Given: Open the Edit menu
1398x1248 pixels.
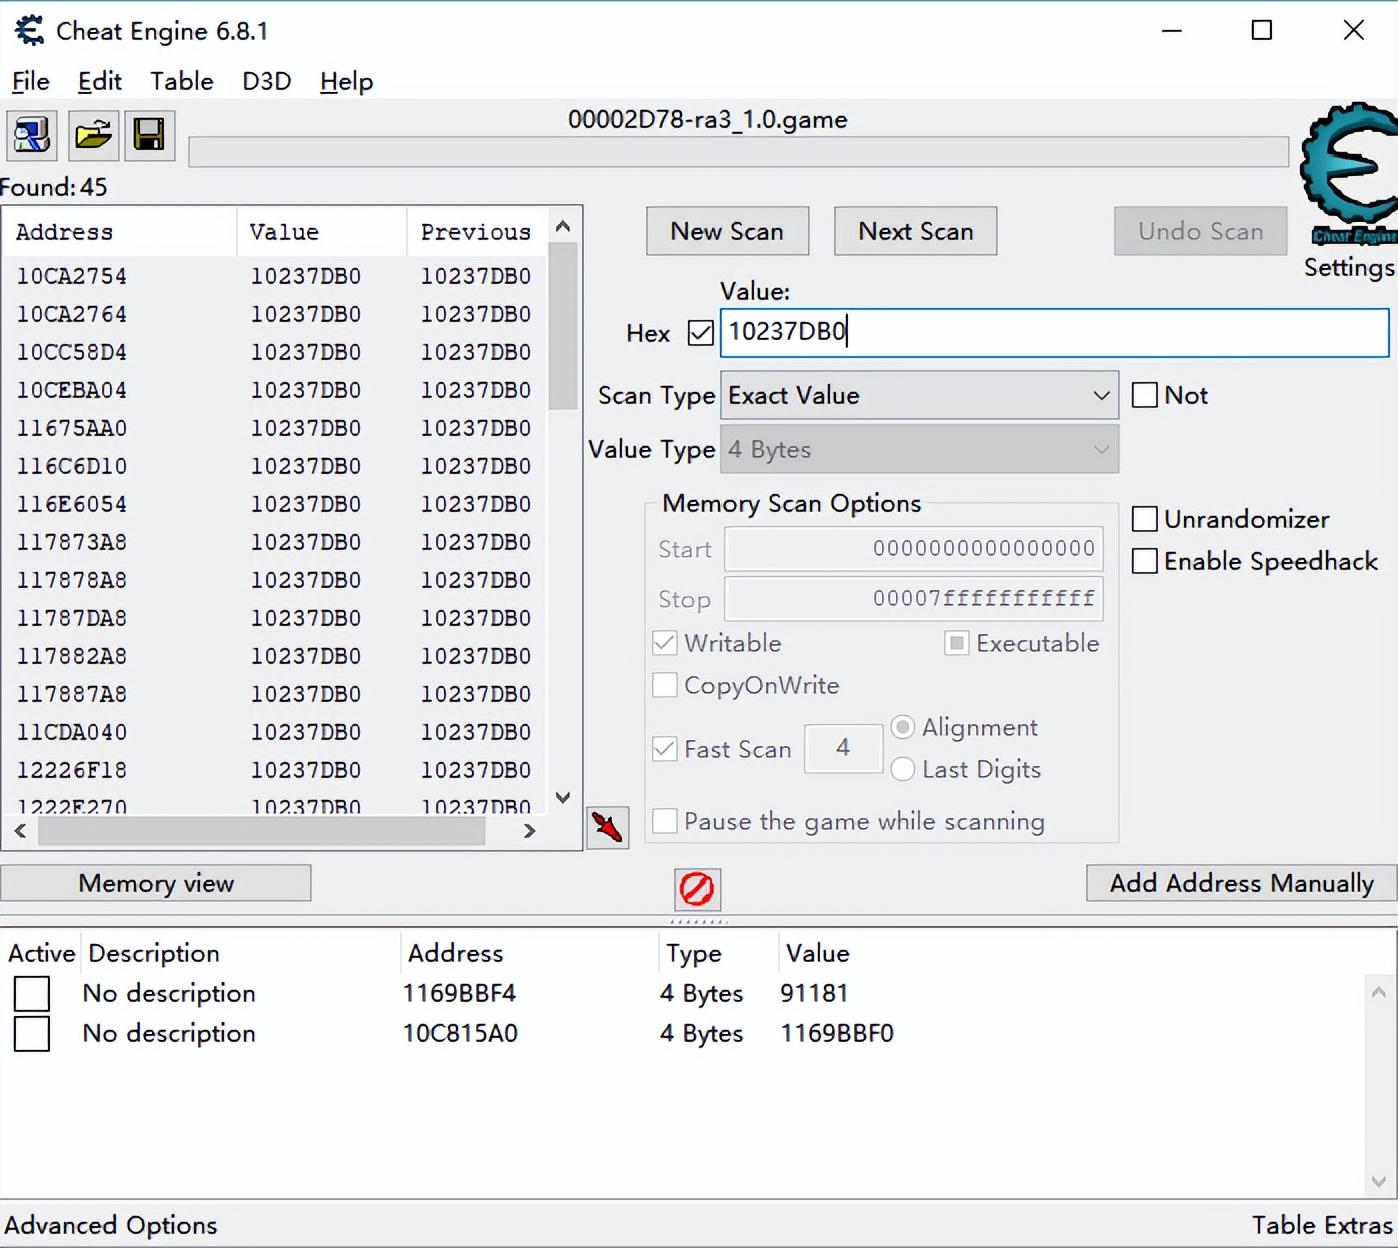Looking at the screenshot, I should 100,81.
